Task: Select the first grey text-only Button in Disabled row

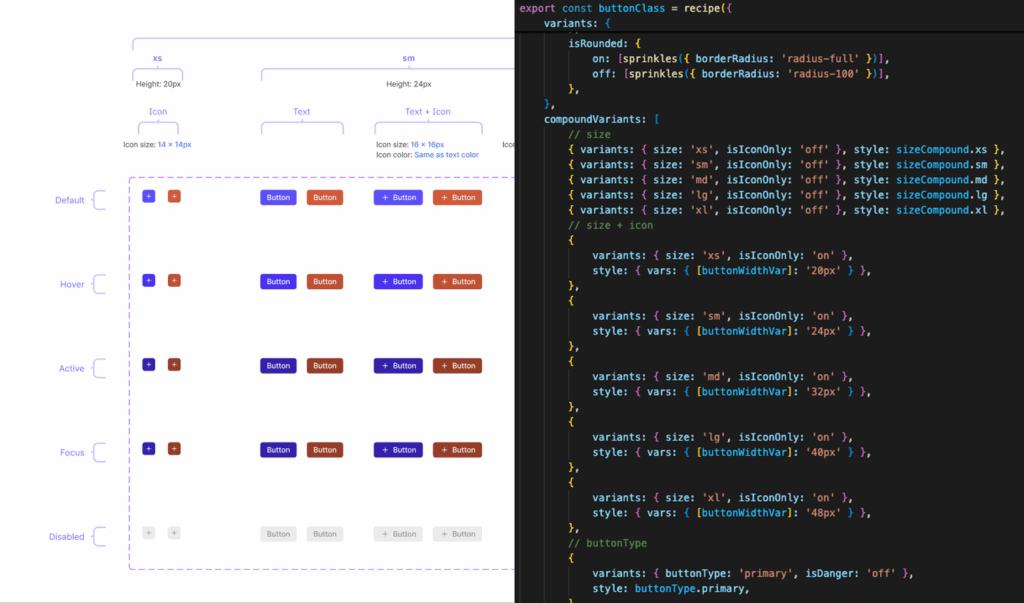Action: 278,534
